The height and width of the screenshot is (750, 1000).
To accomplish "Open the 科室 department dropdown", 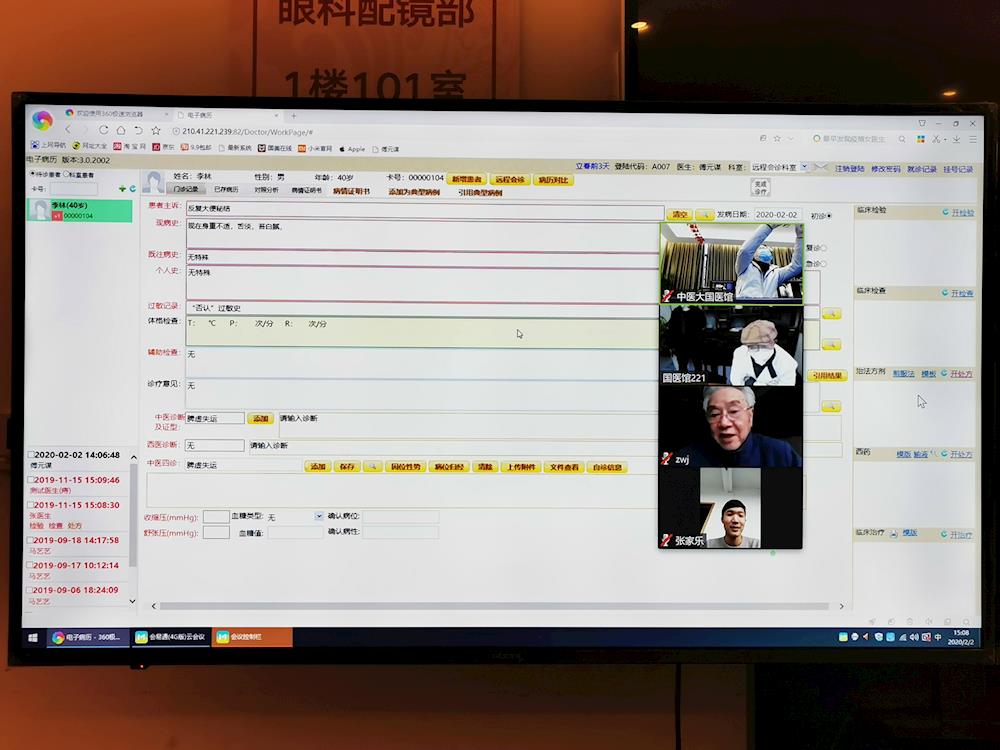I will (x=806, y=168).
